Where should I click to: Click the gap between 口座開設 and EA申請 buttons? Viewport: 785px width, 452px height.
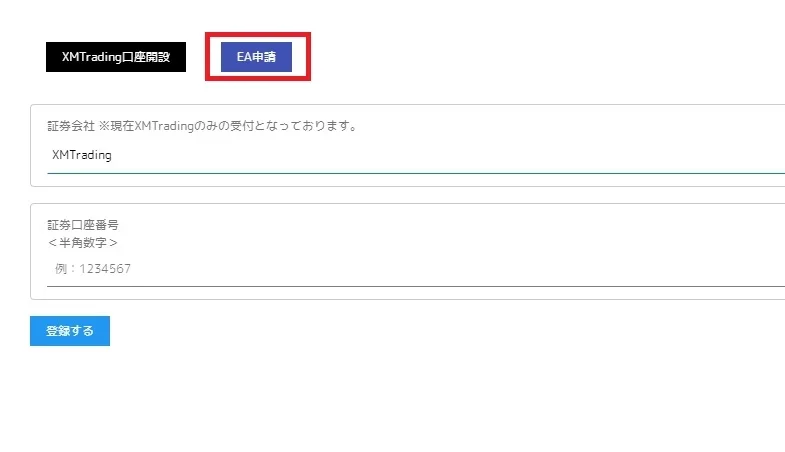(x=195, y=57)
